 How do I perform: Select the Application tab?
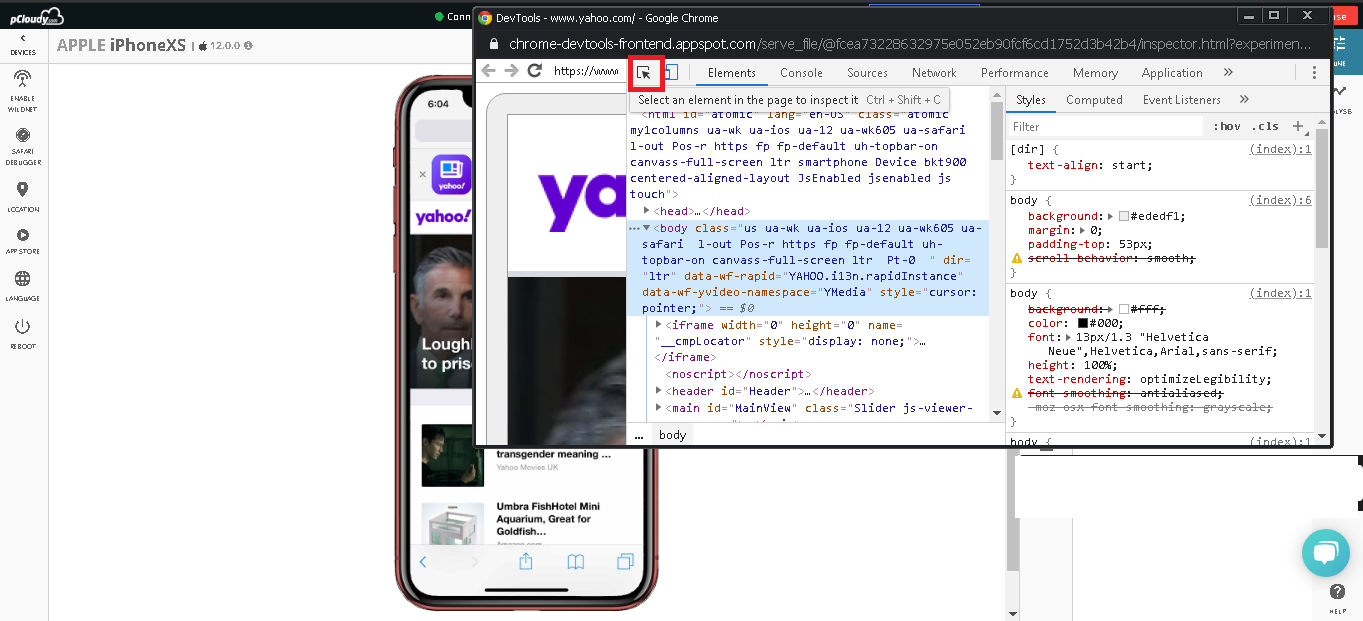coord(1172,73)
